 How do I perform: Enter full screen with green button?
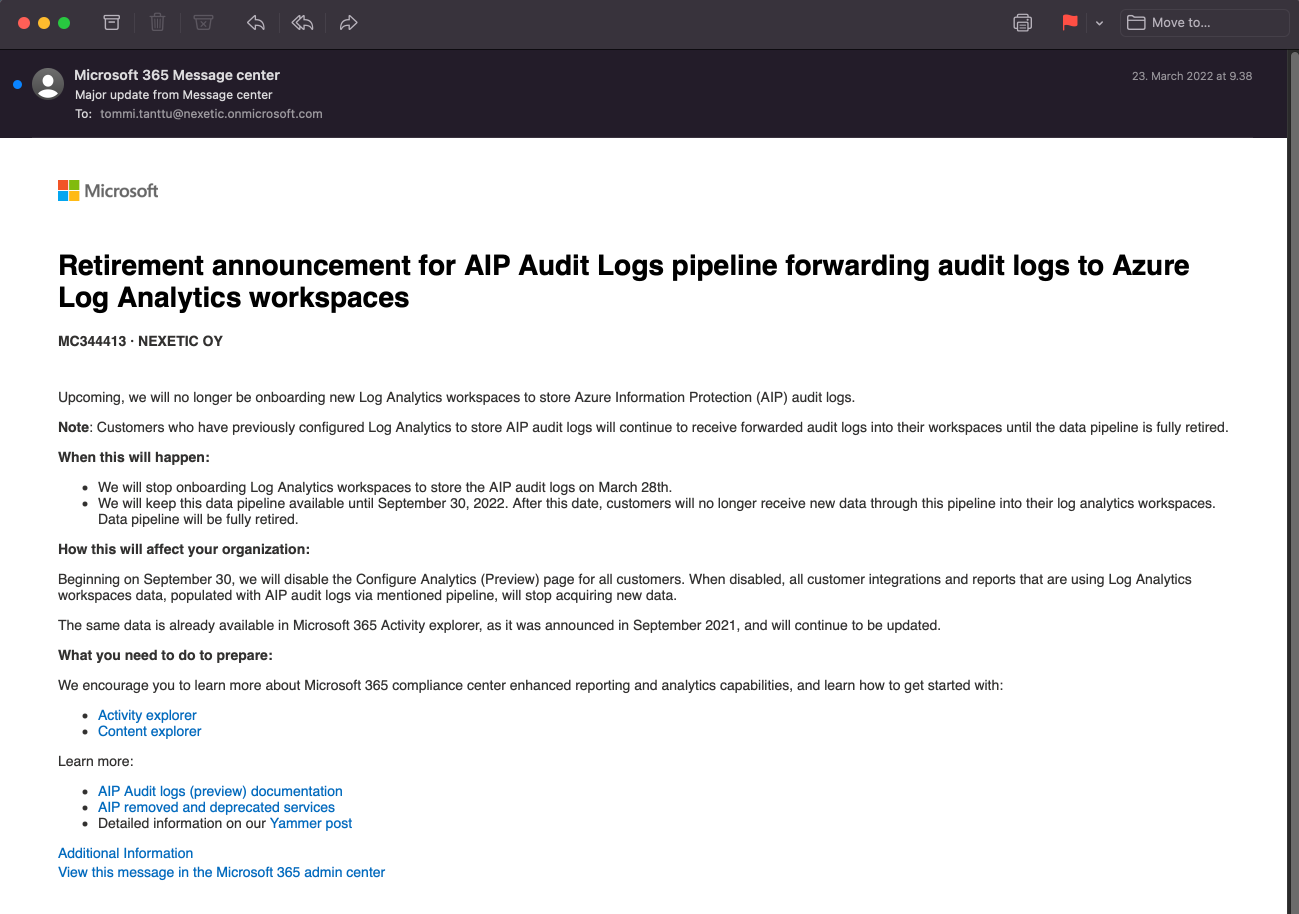[x=64, y=23]
